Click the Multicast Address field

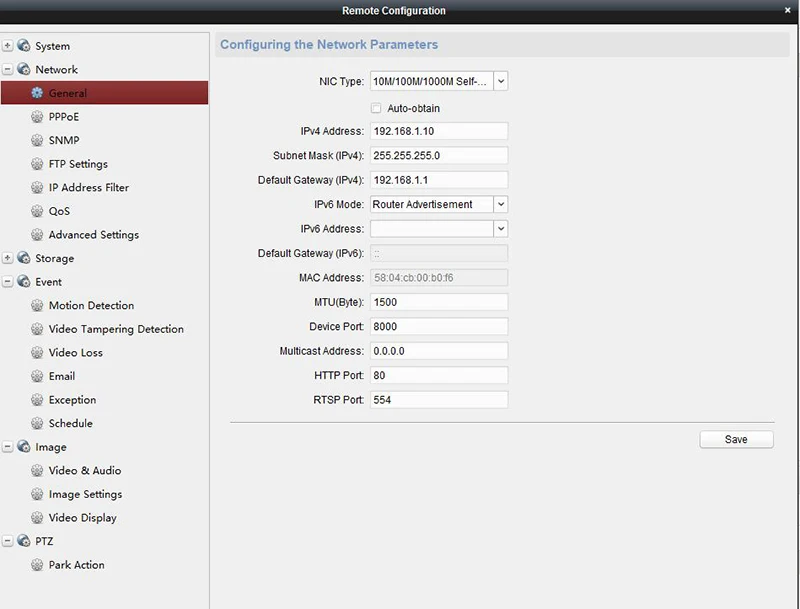pyautogui.click(x=439, y=351)
